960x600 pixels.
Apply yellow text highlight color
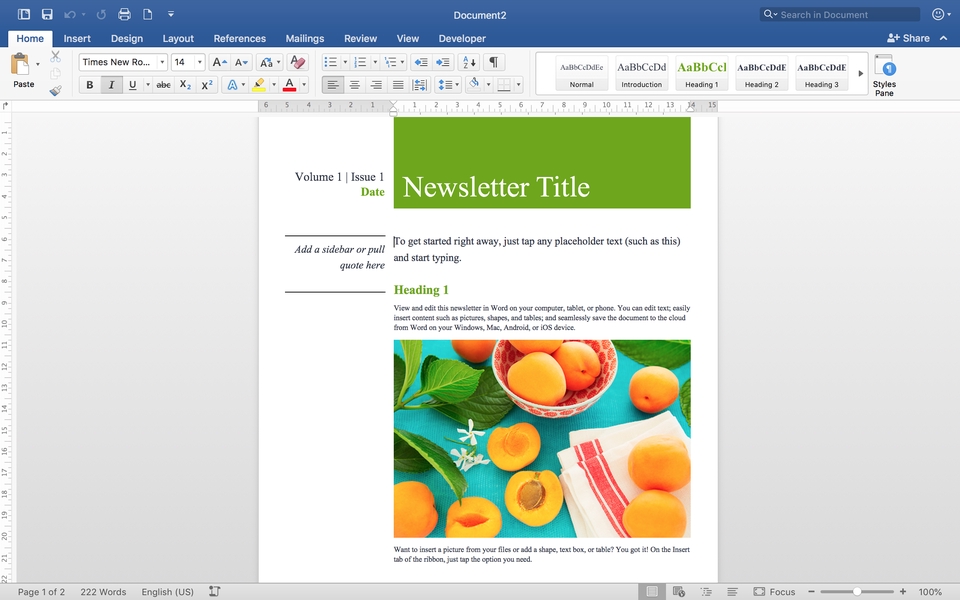pyautogui.click(x=260, y=84)
